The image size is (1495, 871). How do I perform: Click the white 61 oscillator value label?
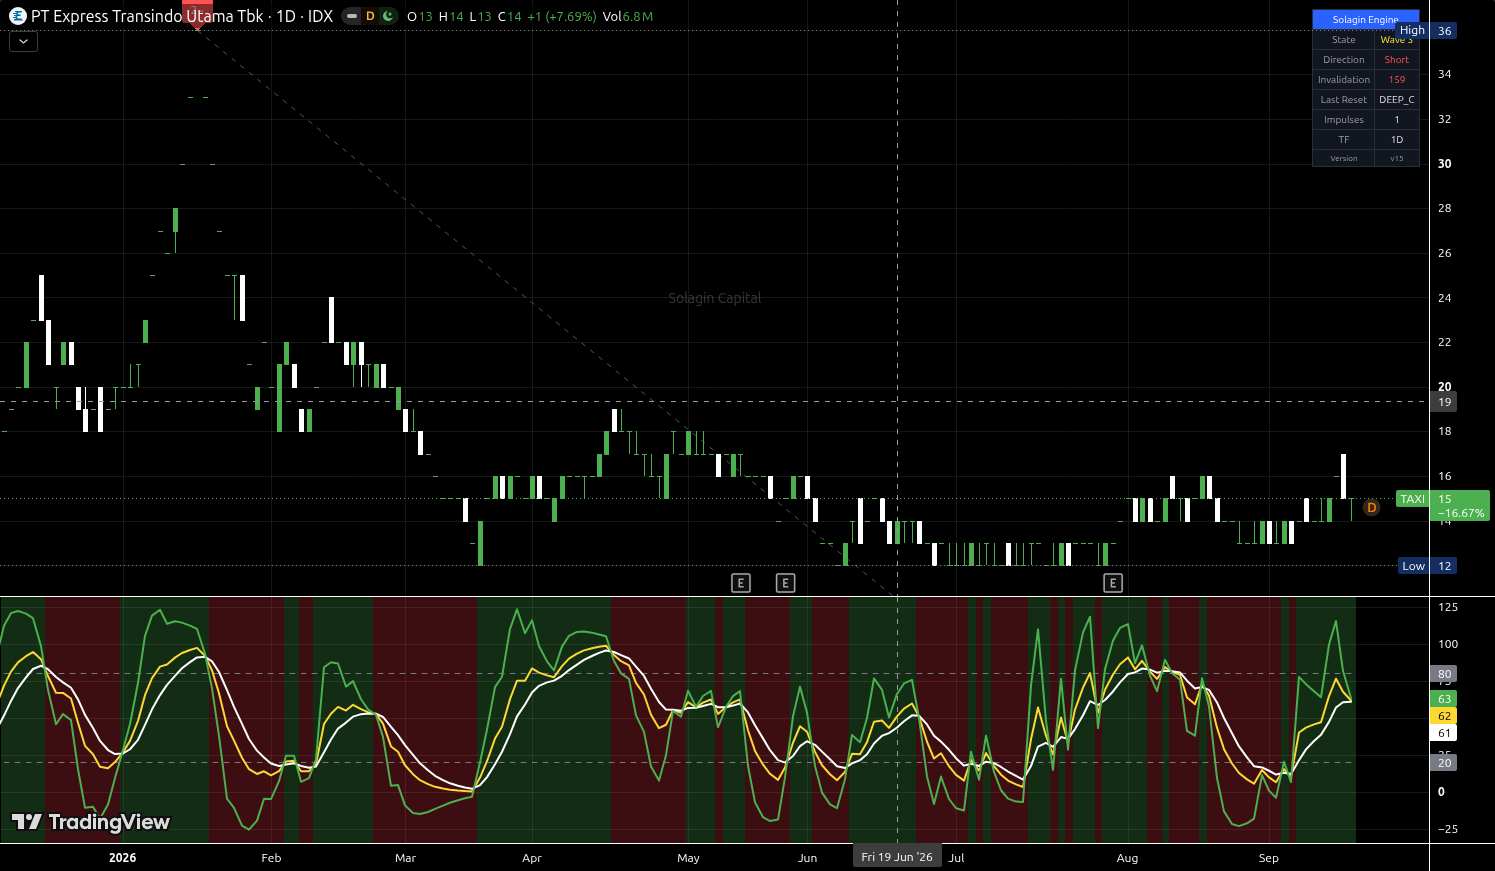1444,733
